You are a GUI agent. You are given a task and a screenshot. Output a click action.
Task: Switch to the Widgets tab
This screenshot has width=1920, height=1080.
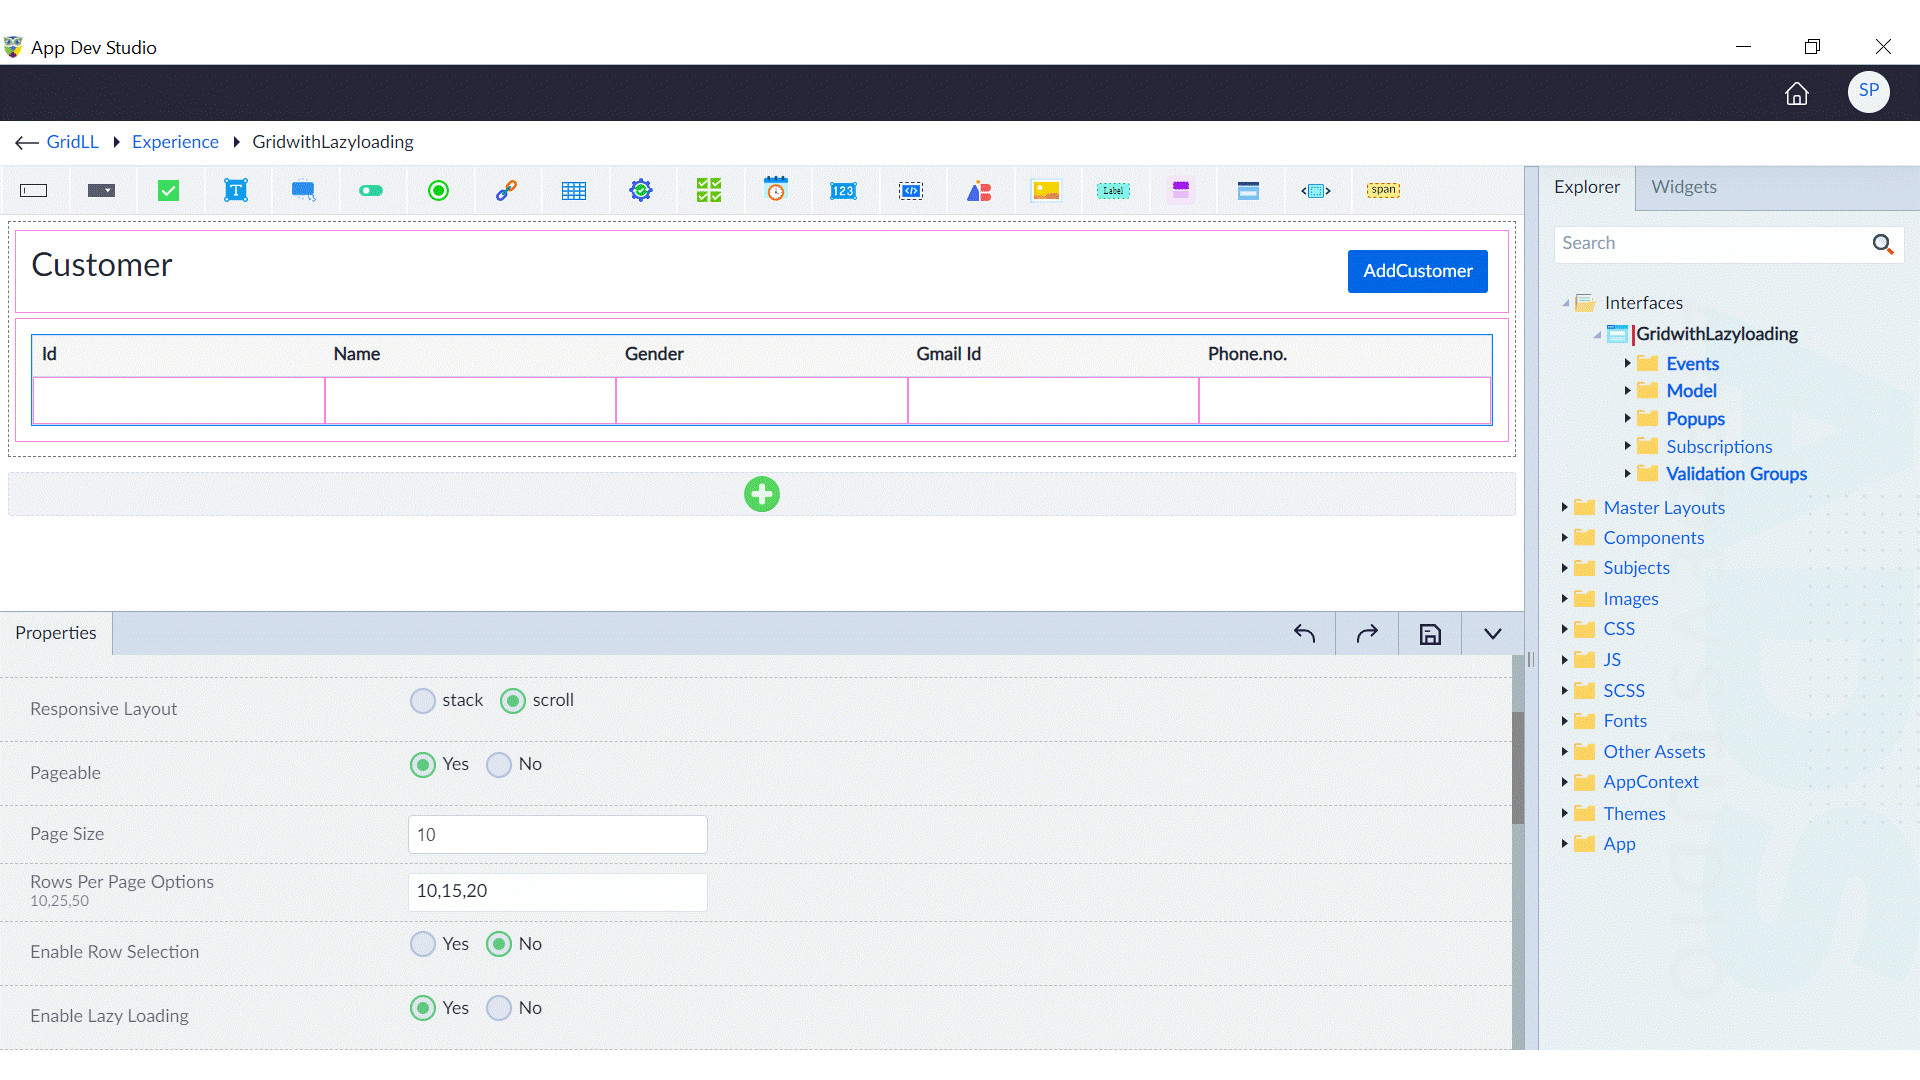point(1683,187)
